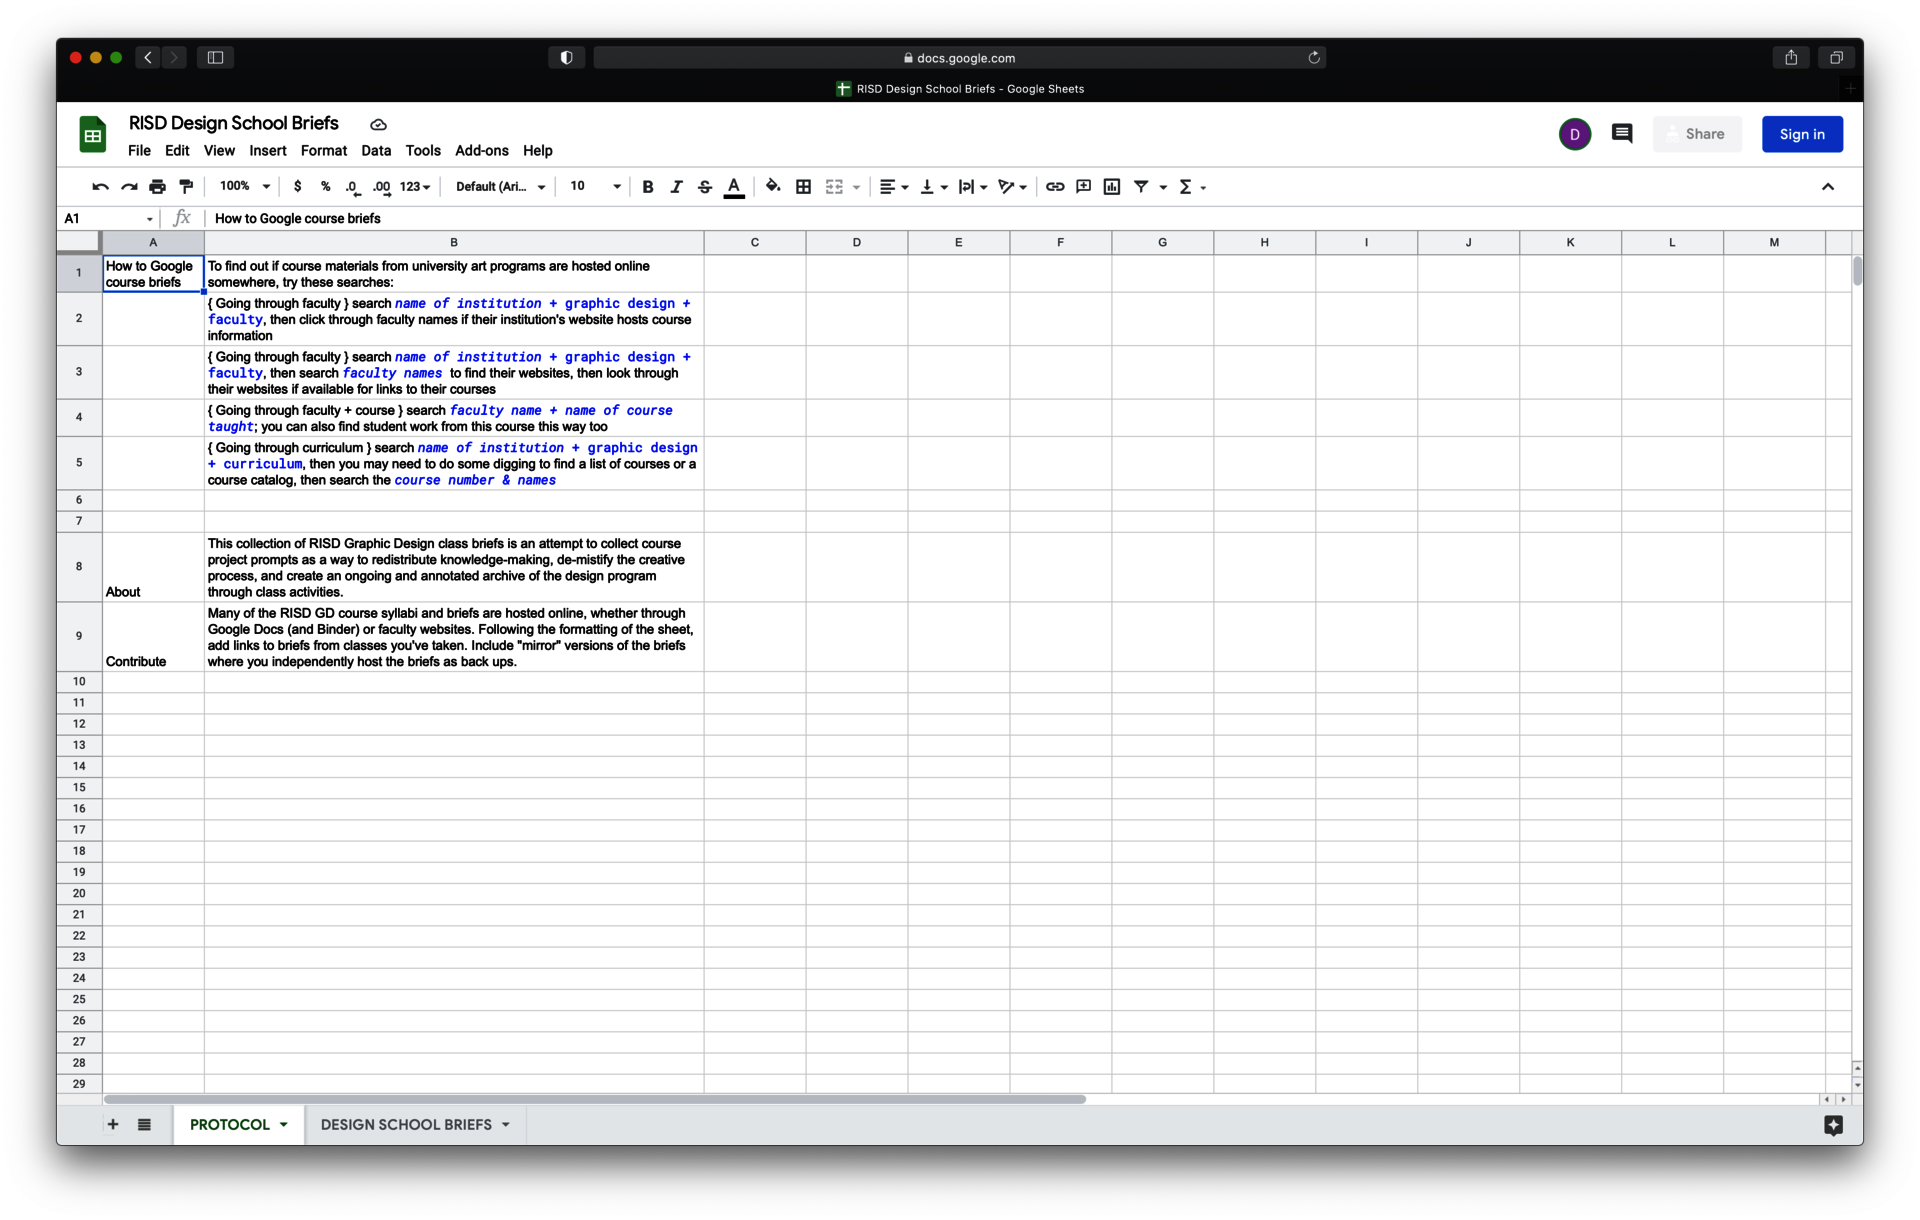The width and height of the screenshot is (1920, 1220).
Task: Open the filter views dropdown arrow
Action: point(1163,187)
